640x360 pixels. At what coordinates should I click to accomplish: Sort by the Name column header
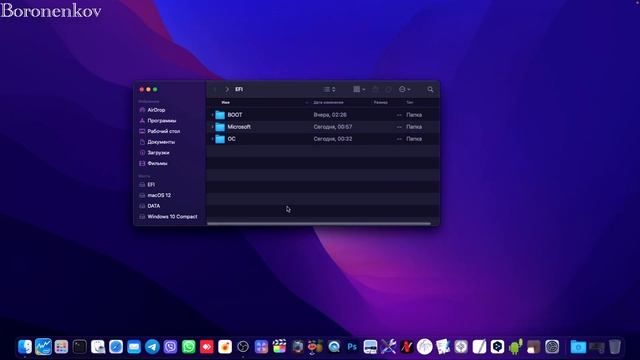(x=226, y=102)
